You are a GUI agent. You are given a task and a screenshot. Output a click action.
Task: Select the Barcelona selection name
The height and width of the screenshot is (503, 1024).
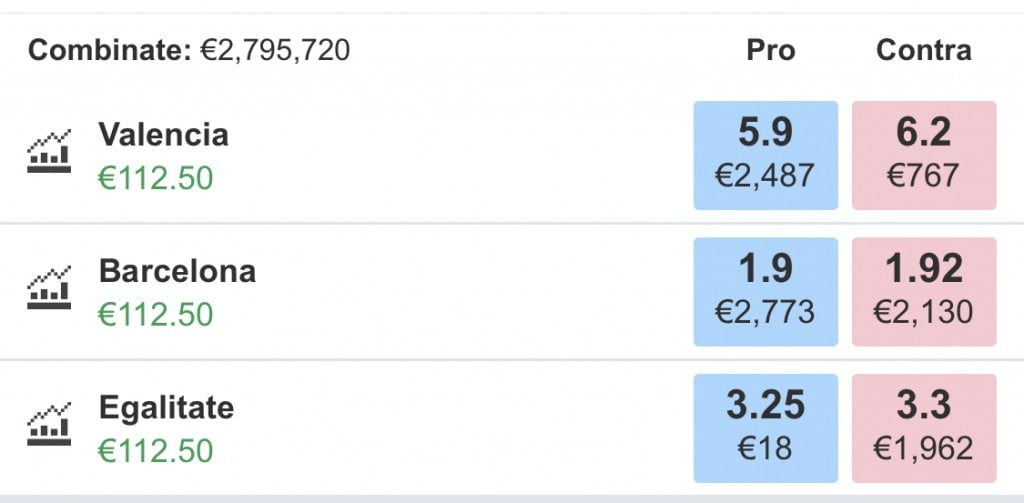coord(177,271)
